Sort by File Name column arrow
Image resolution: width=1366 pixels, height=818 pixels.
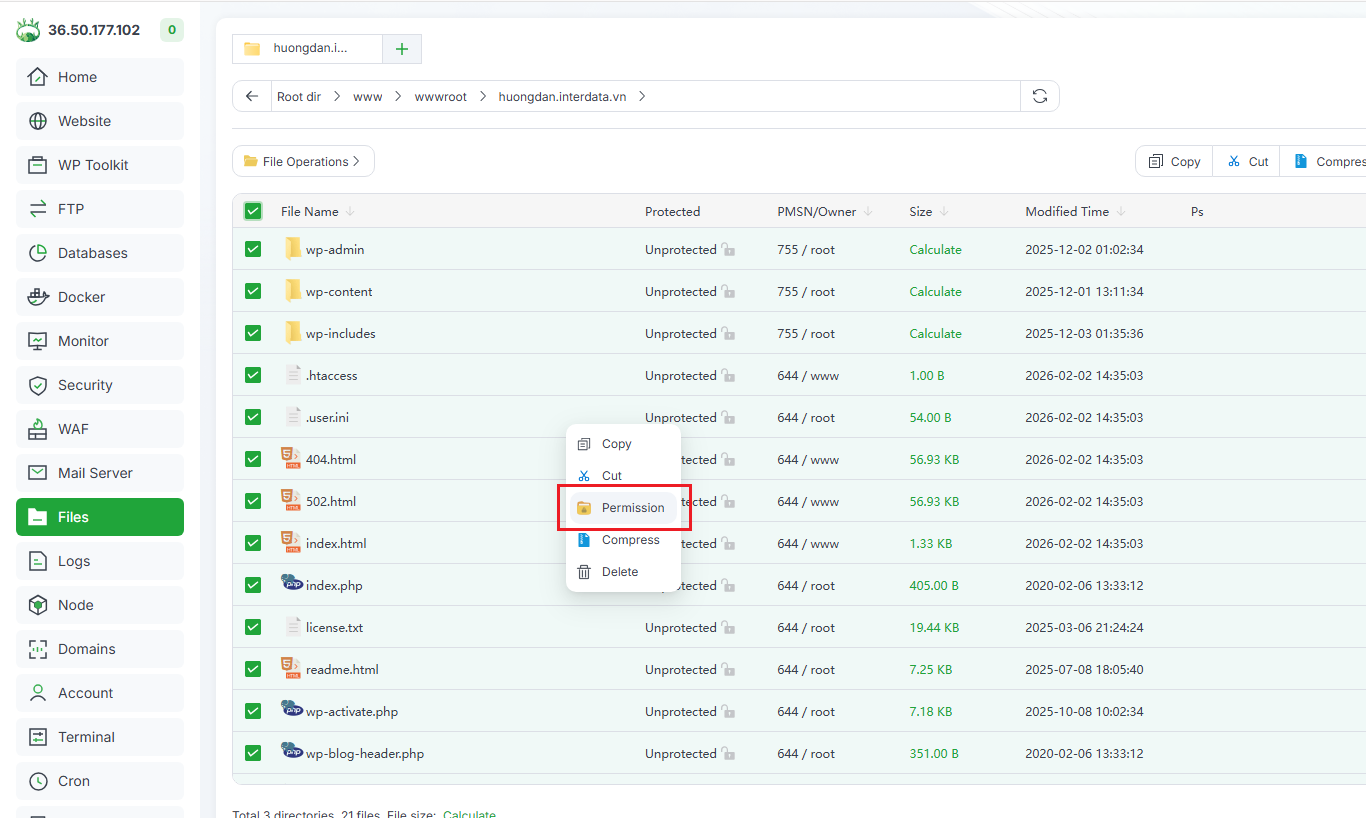(x=351, y=212)
